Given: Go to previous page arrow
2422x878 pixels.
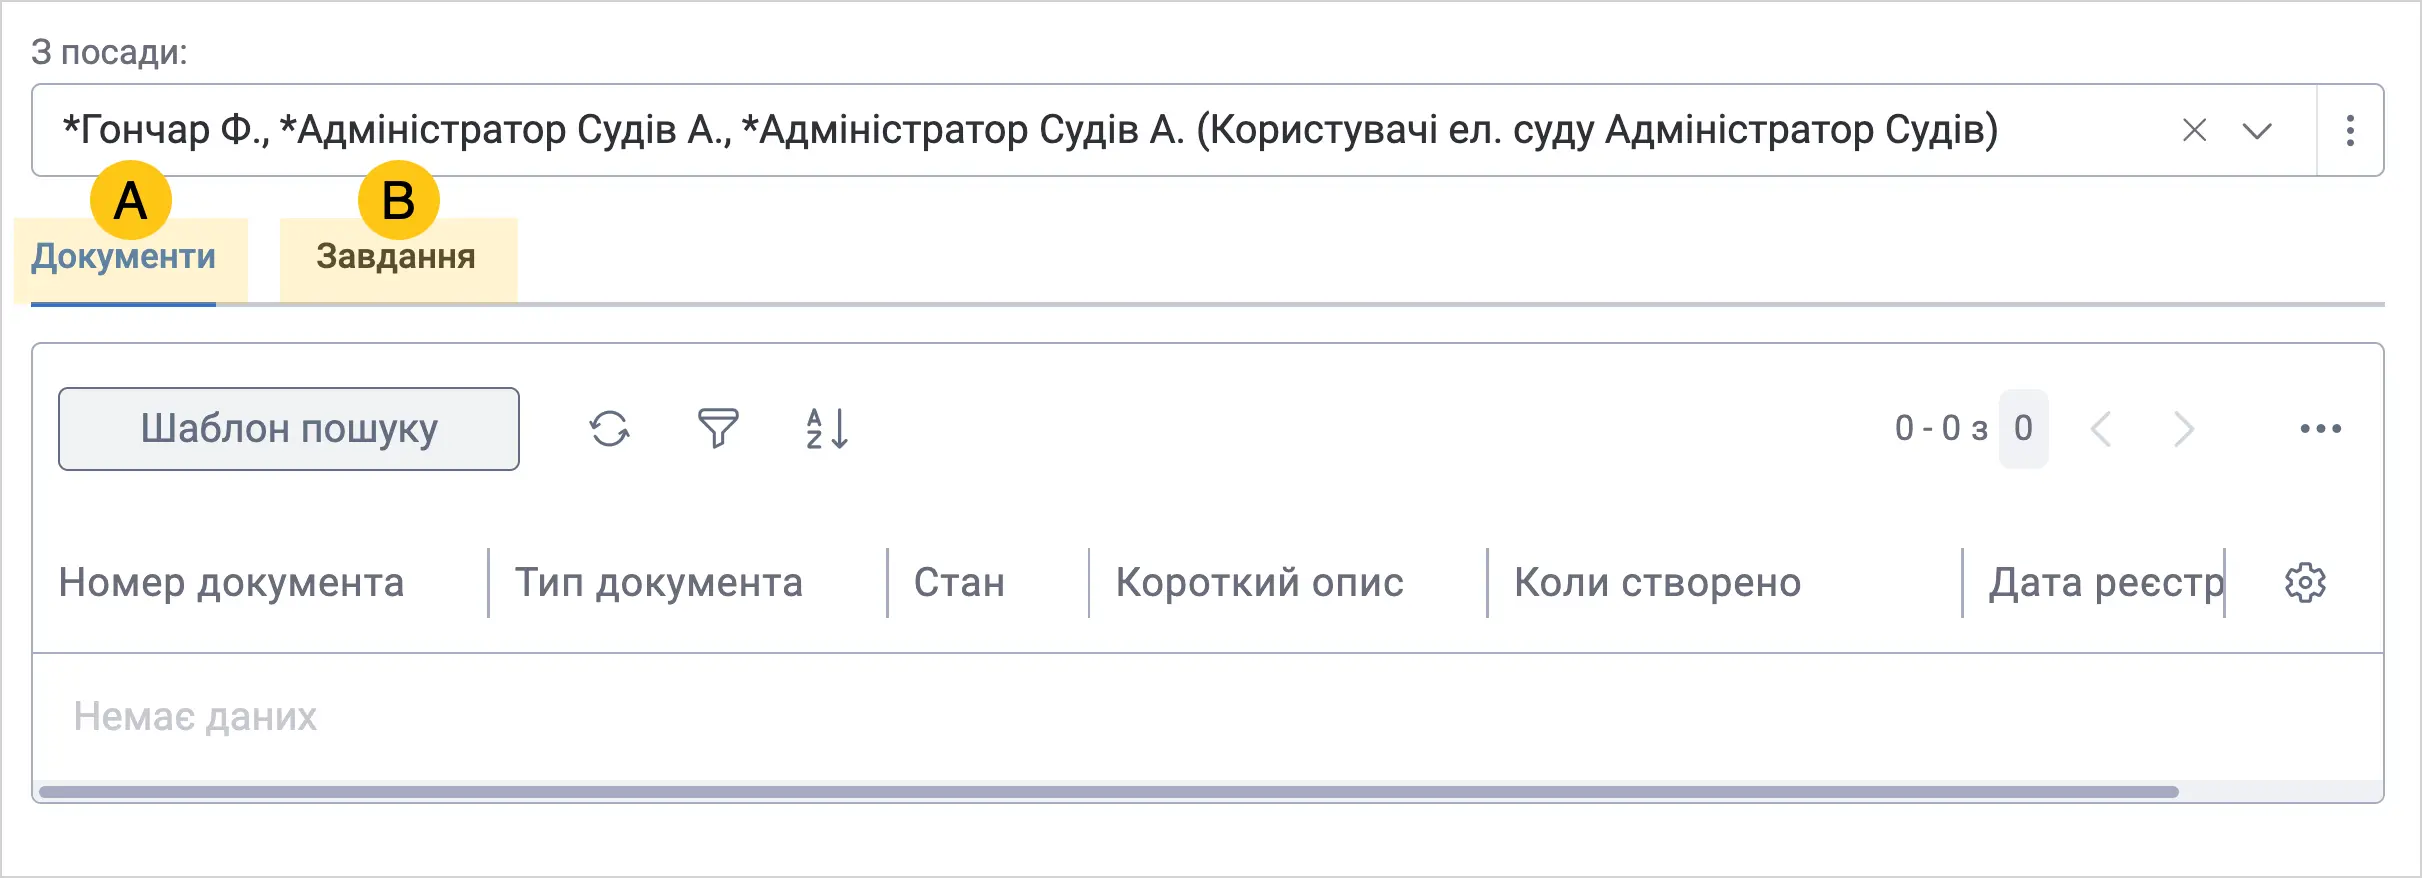Looking at the screenshot, I should point(2102,429).
